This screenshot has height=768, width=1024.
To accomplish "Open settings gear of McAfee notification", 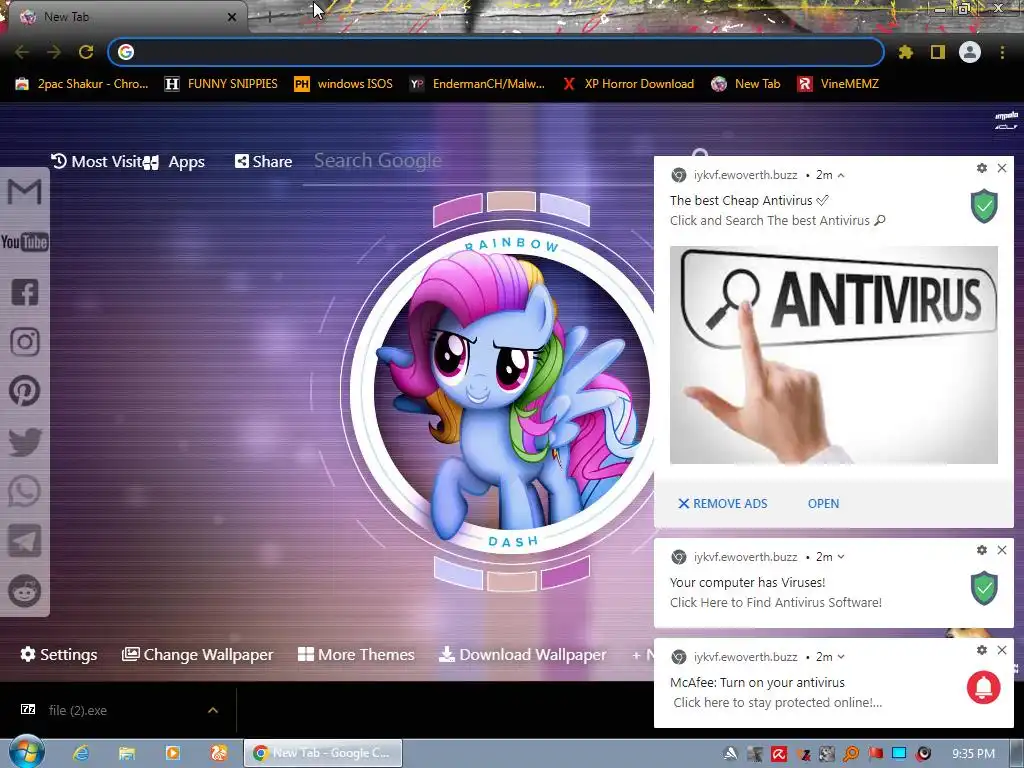I will 982,650.
